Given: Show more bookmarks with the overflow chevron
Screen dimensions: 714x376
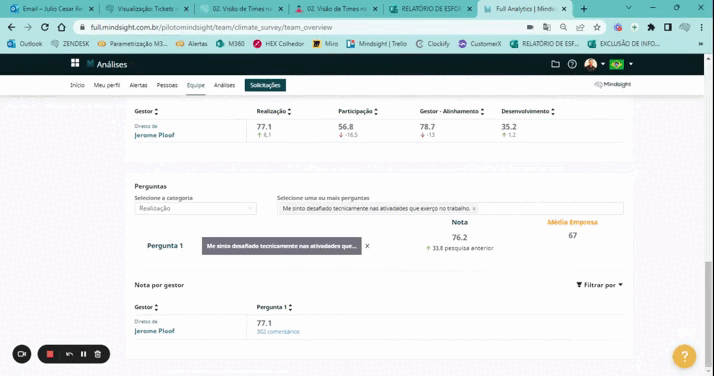Looking at the screenshot, I should [700, 44].
